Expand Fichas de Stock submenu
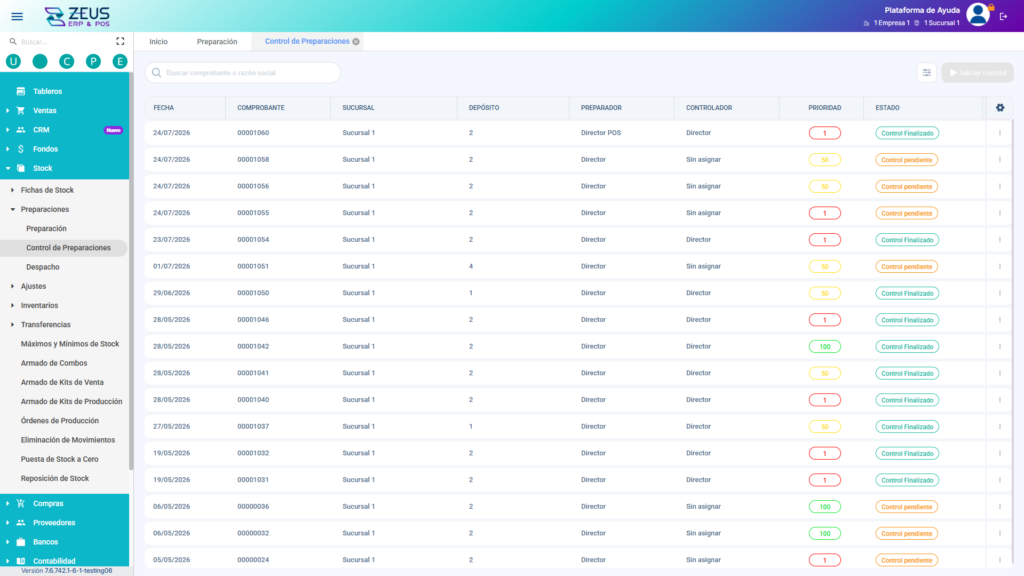Screen dimensions: 1024x576 12,190
